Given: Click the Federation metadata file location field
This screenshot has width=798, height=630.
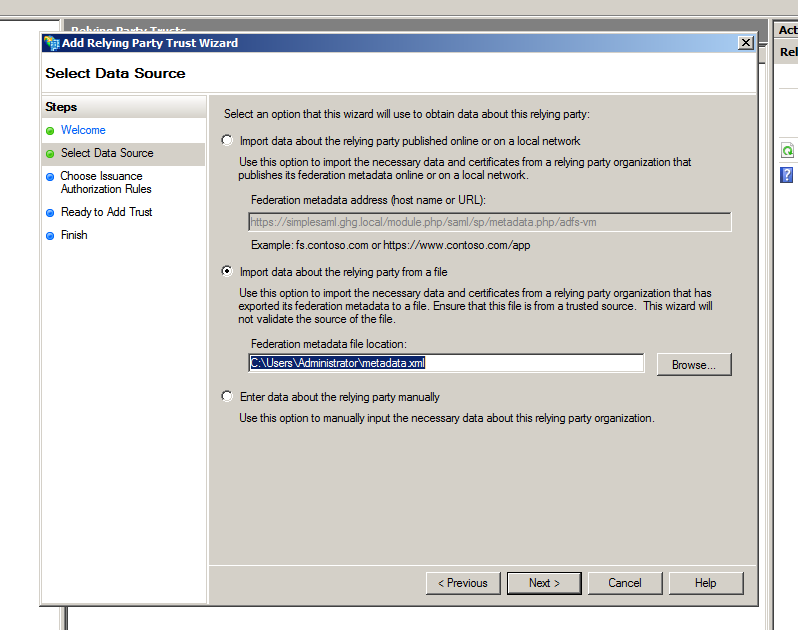Looking at the screenshot, I should [x=446, y=363].
